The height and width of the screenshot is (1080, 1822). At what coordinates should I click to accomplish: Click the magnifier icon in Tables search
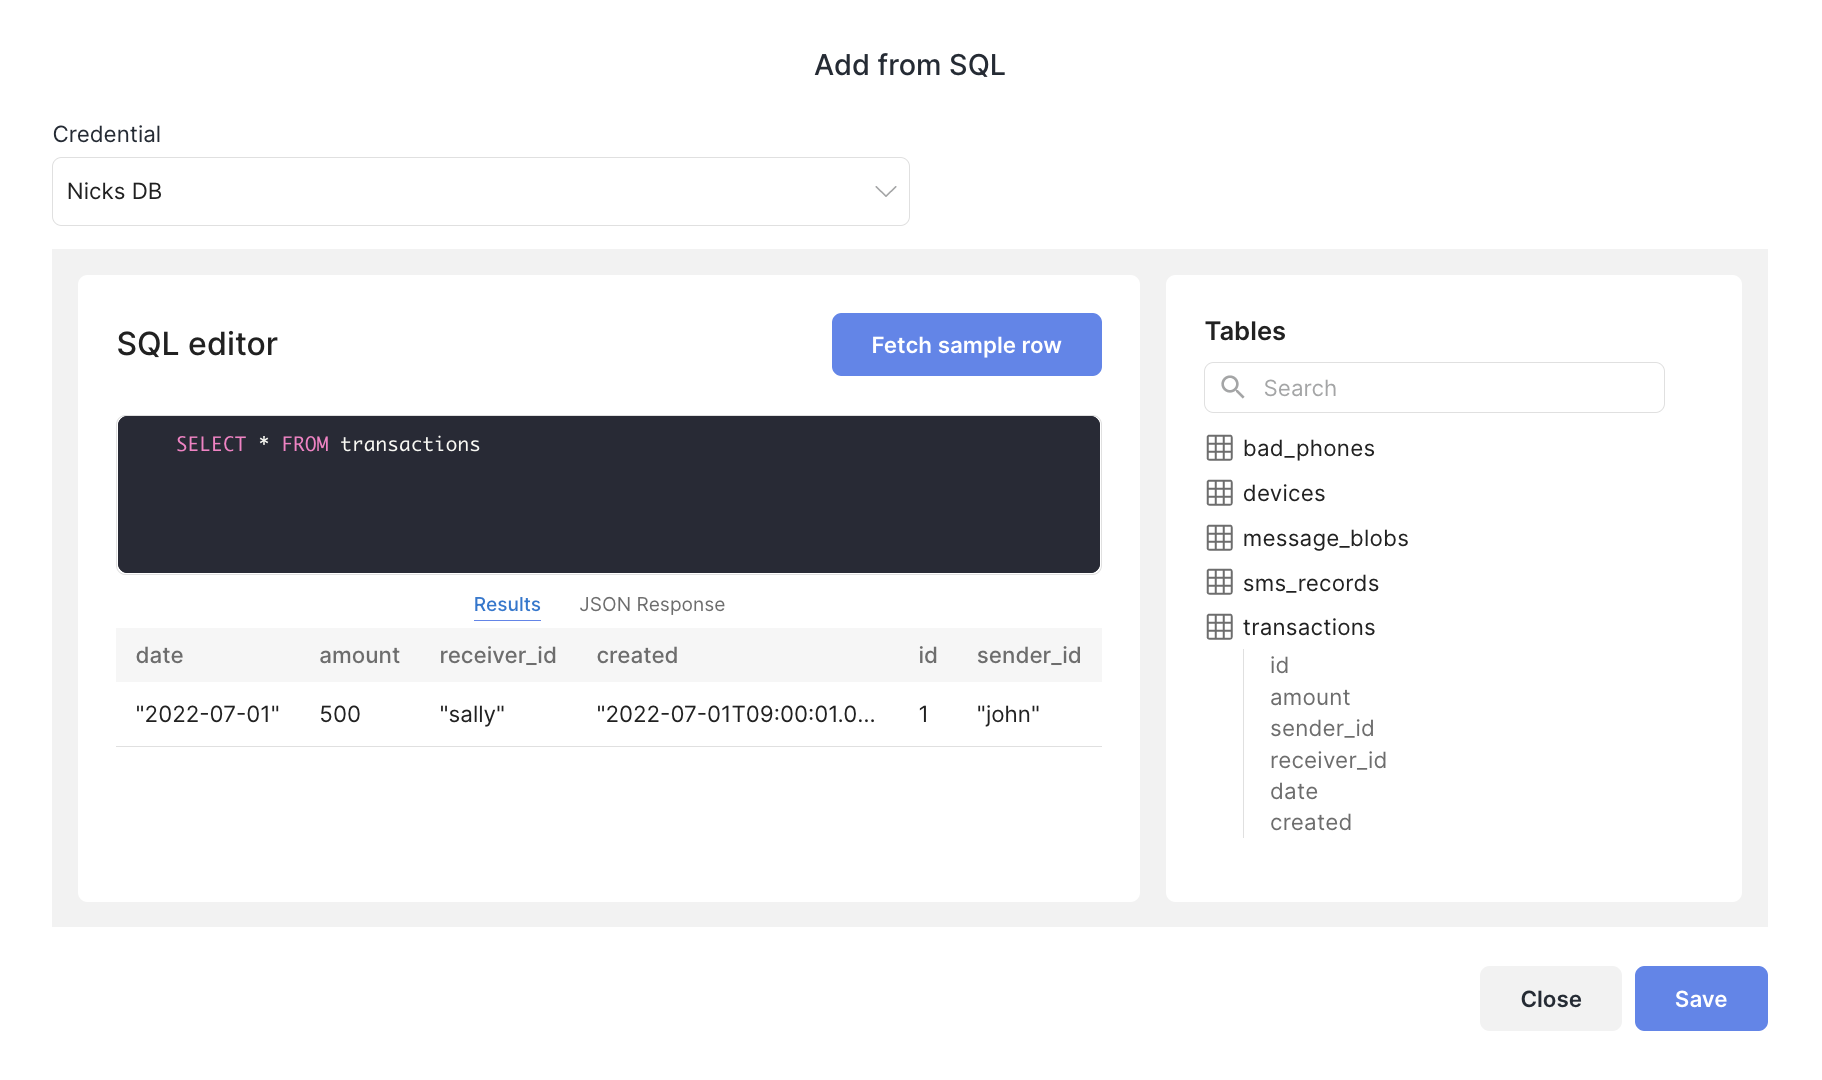pyautogui.click(x=1233, y=387)
